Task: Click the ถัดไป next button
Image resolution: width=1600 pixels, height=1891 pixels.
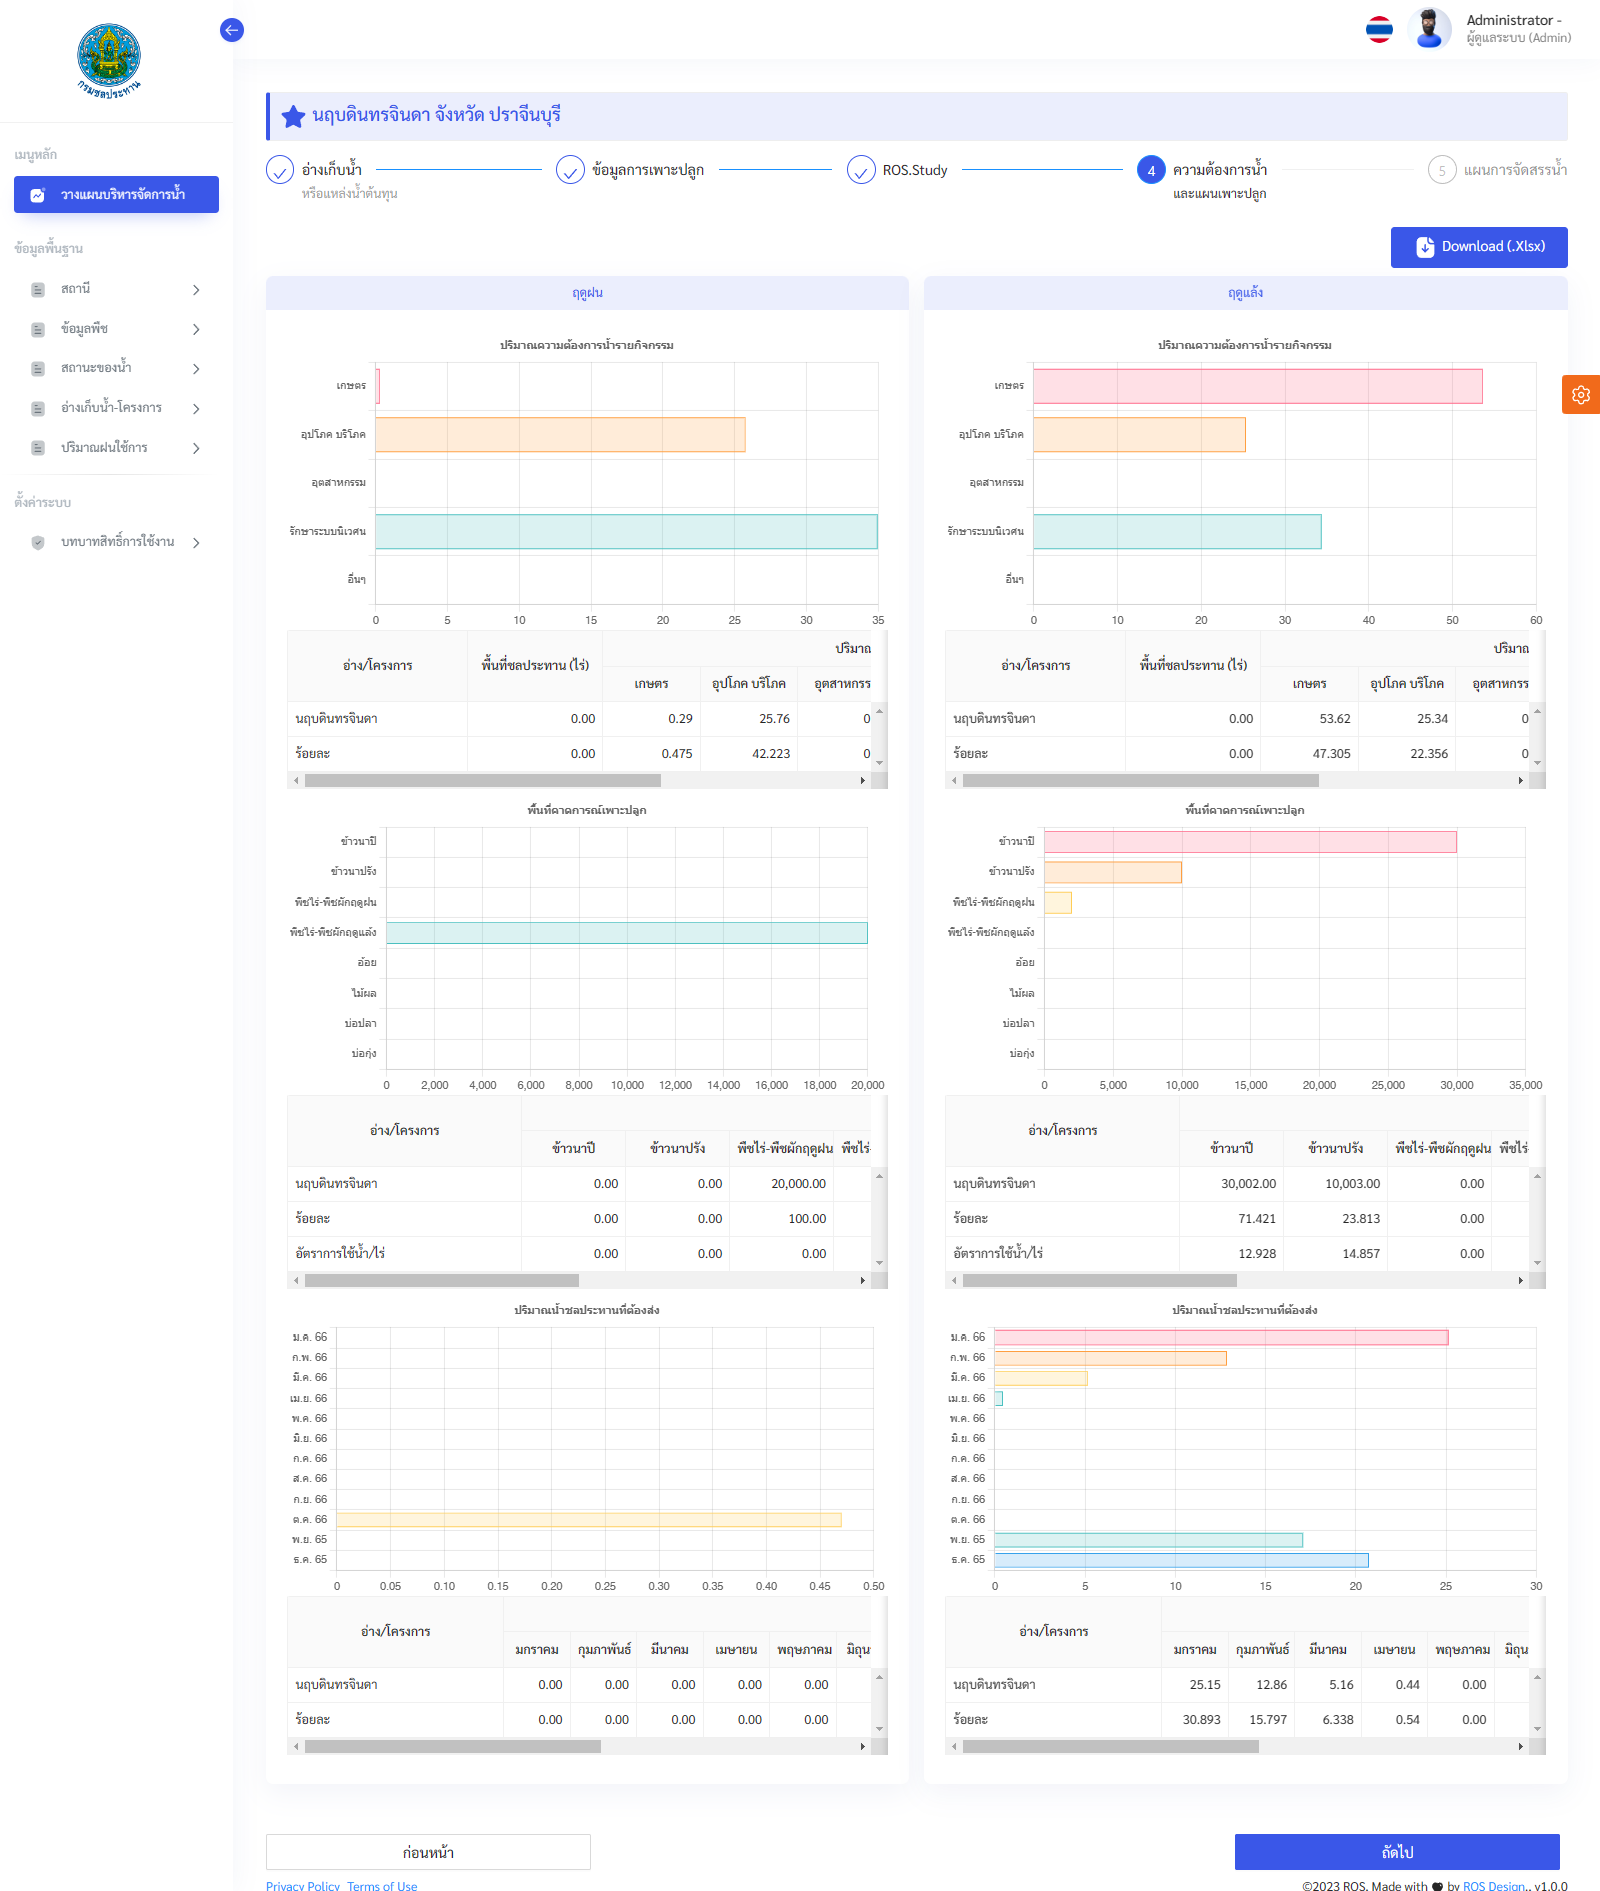Action: 1396,1852
